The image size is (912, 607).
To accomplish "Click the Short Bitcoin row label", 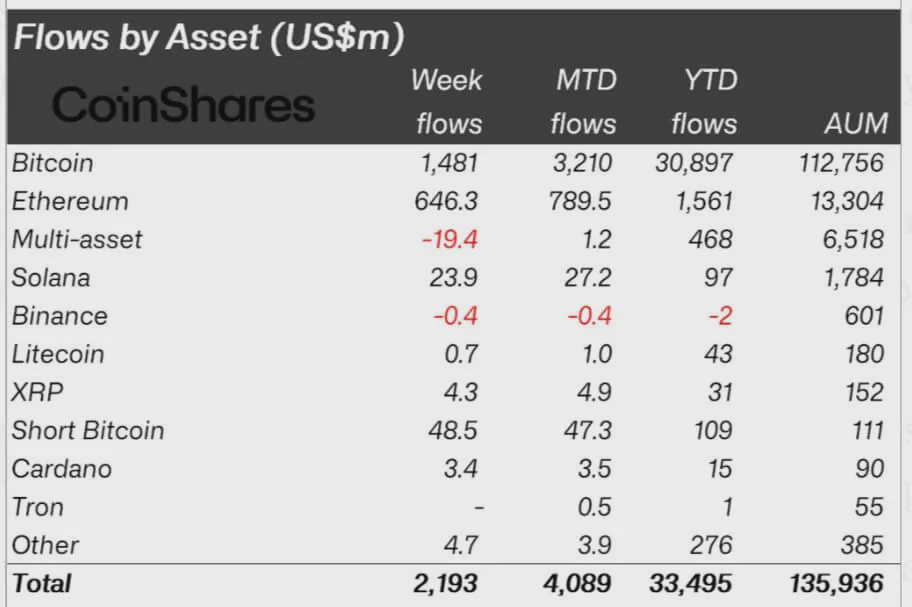I will point(88,430).
